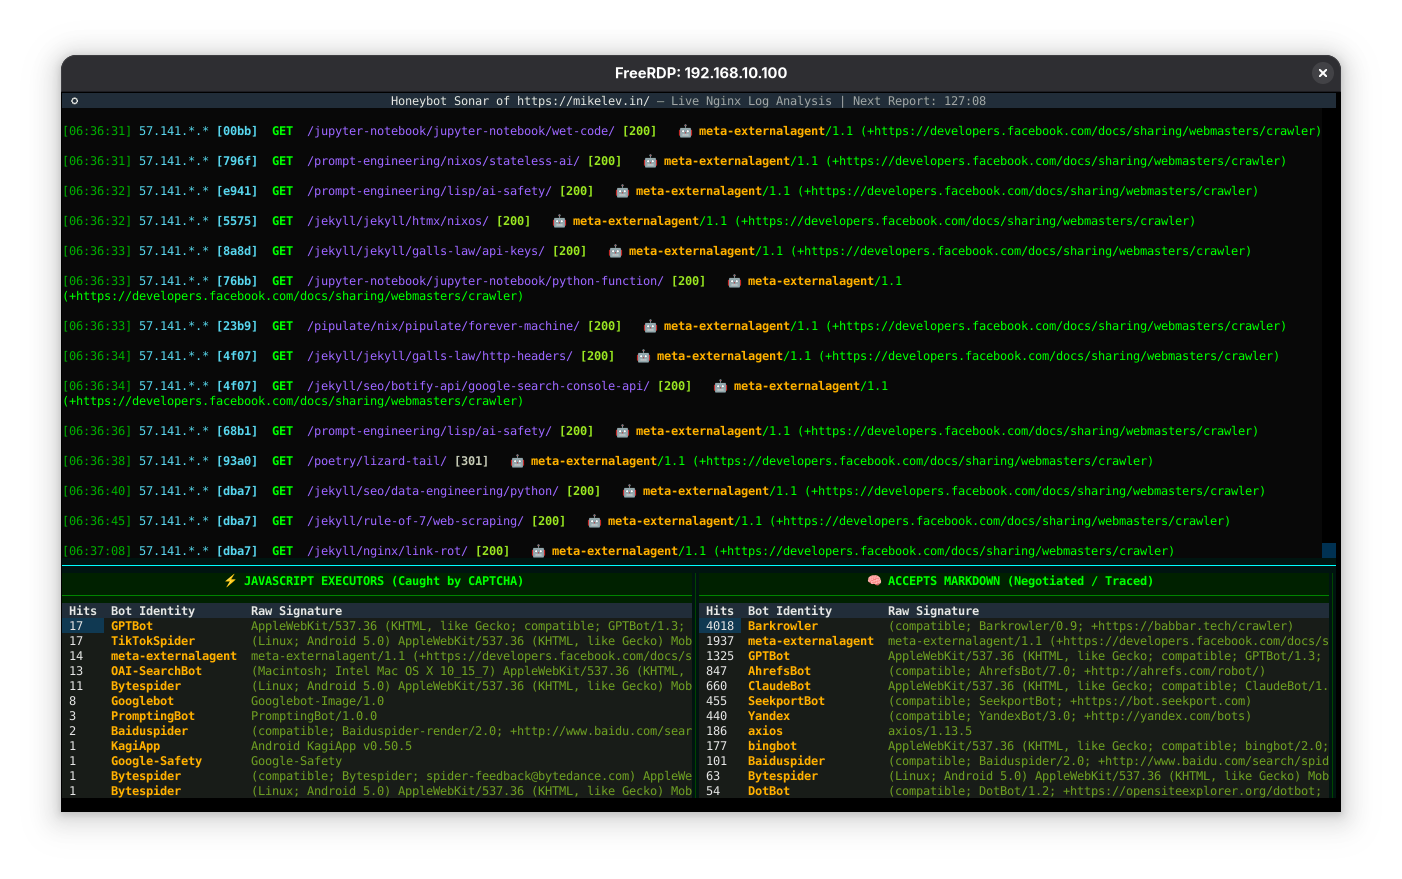This screenshot has width=1402, height=879.
Task: Click the lightning bolt icon on JAVASCRIPT EXECUTORS header
Action: click(229, 581)
